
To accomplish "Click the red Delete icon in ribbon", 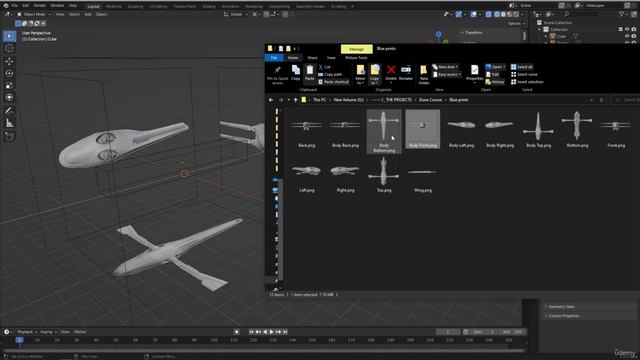I will pos(391,70).
